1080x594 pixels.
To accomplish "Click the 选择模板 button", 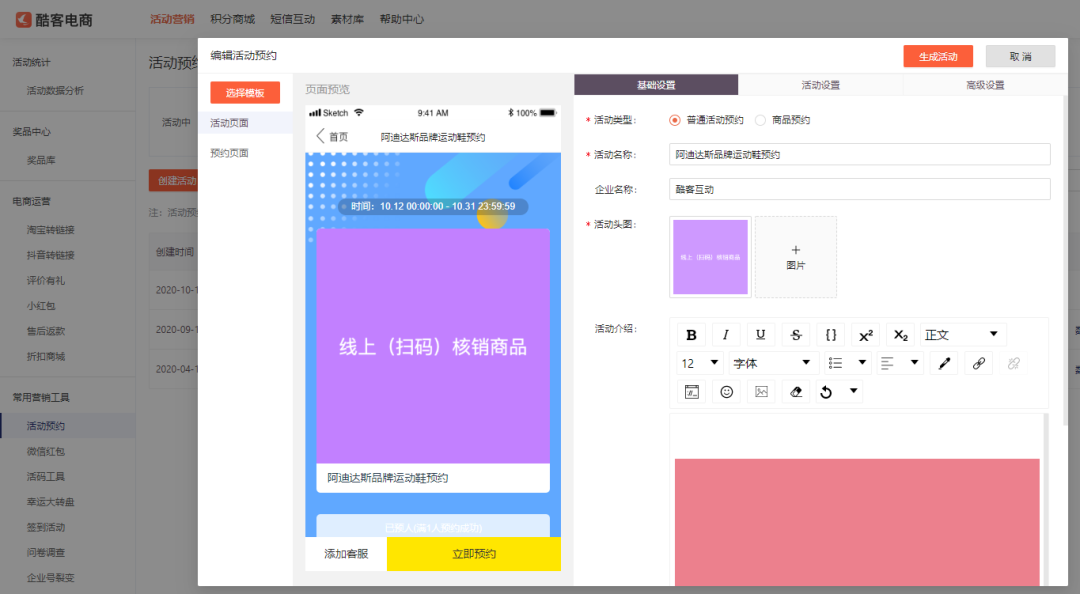I will pos(245,92).
